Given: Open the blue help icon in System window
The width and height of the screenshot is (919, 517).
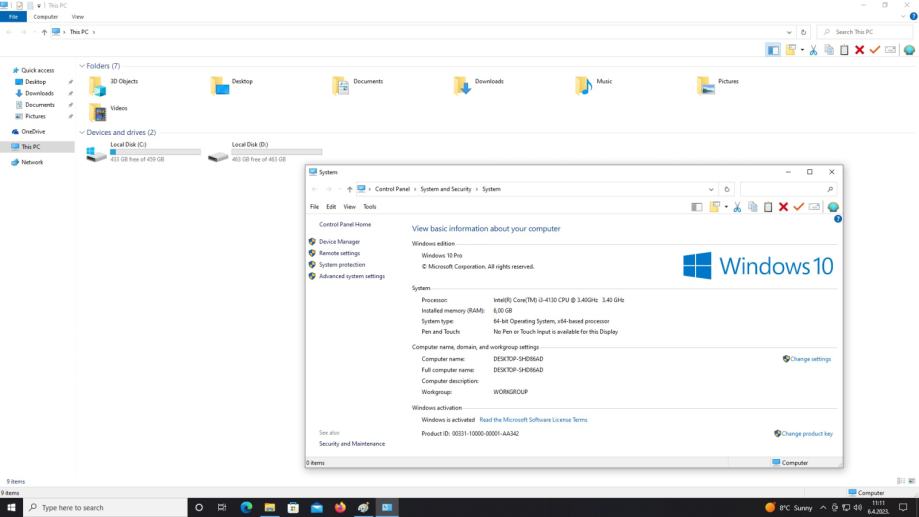Looking at the screenshot, I should point(838,218).
